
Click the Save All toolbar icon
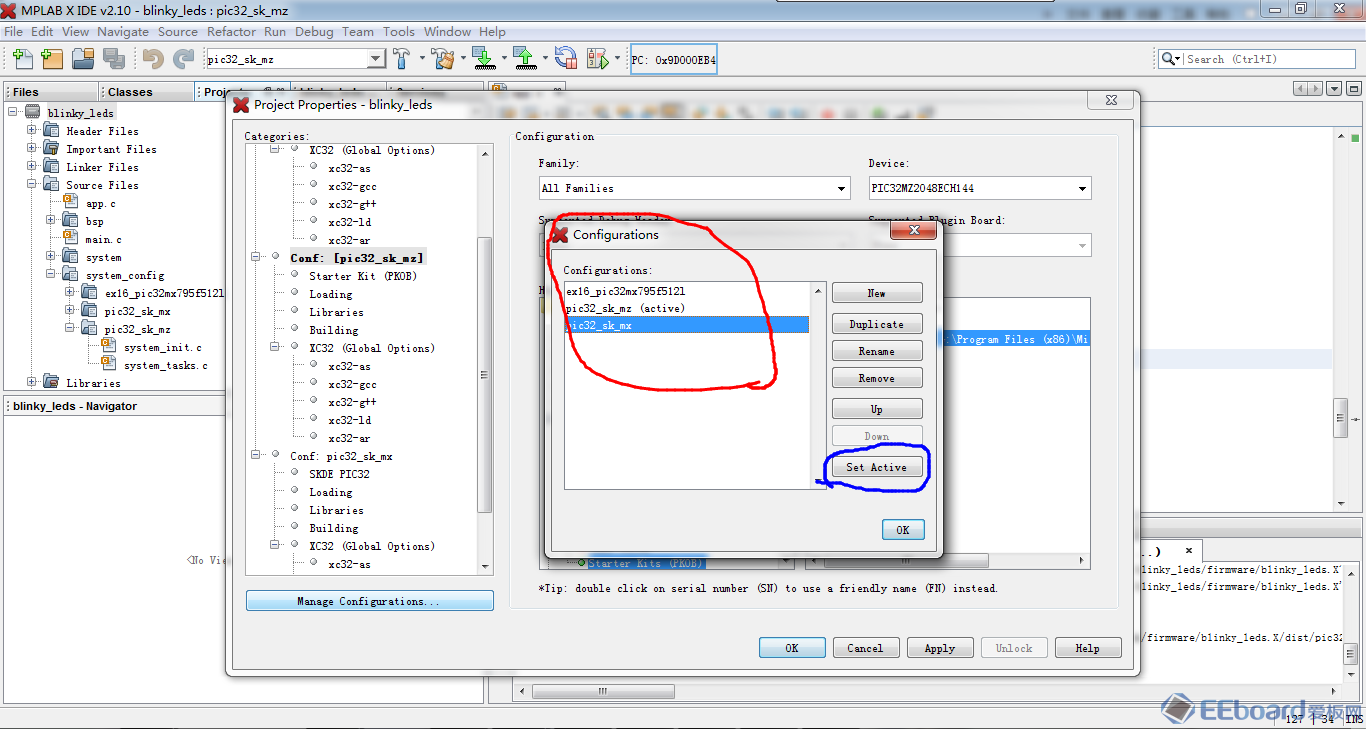[x=113, y=59]
